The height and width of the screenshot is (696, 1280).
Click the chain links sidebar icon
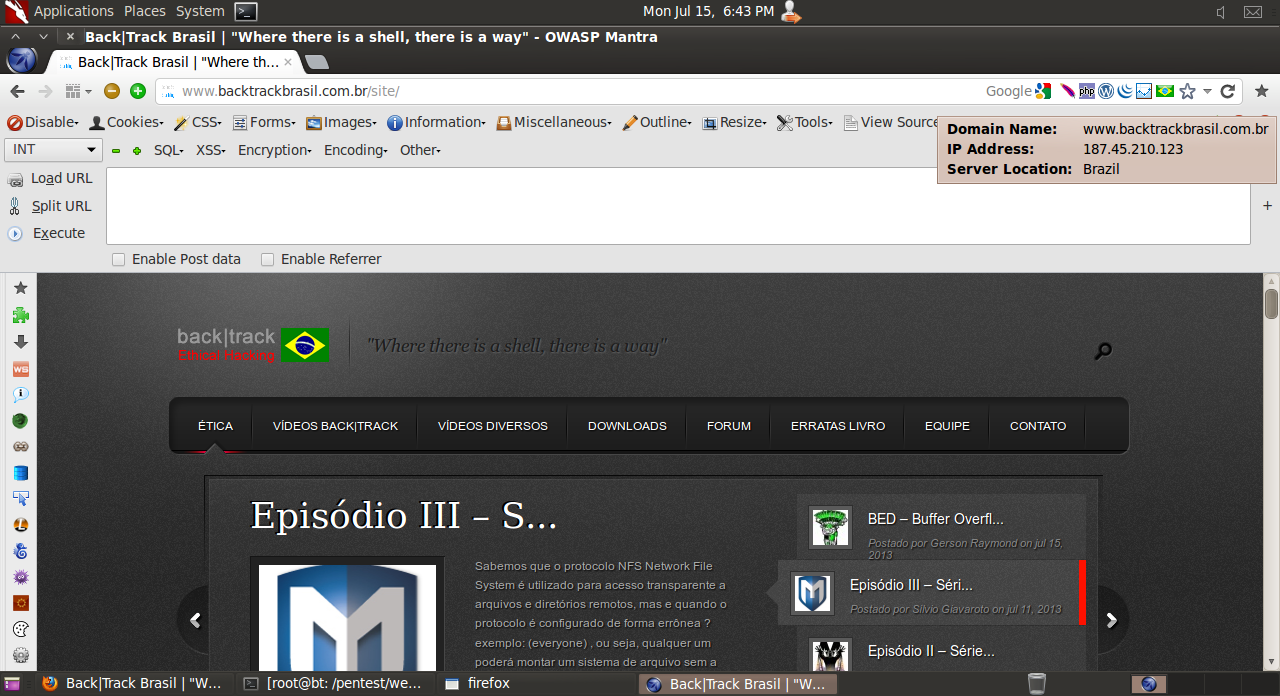click(x=20, y=447)
